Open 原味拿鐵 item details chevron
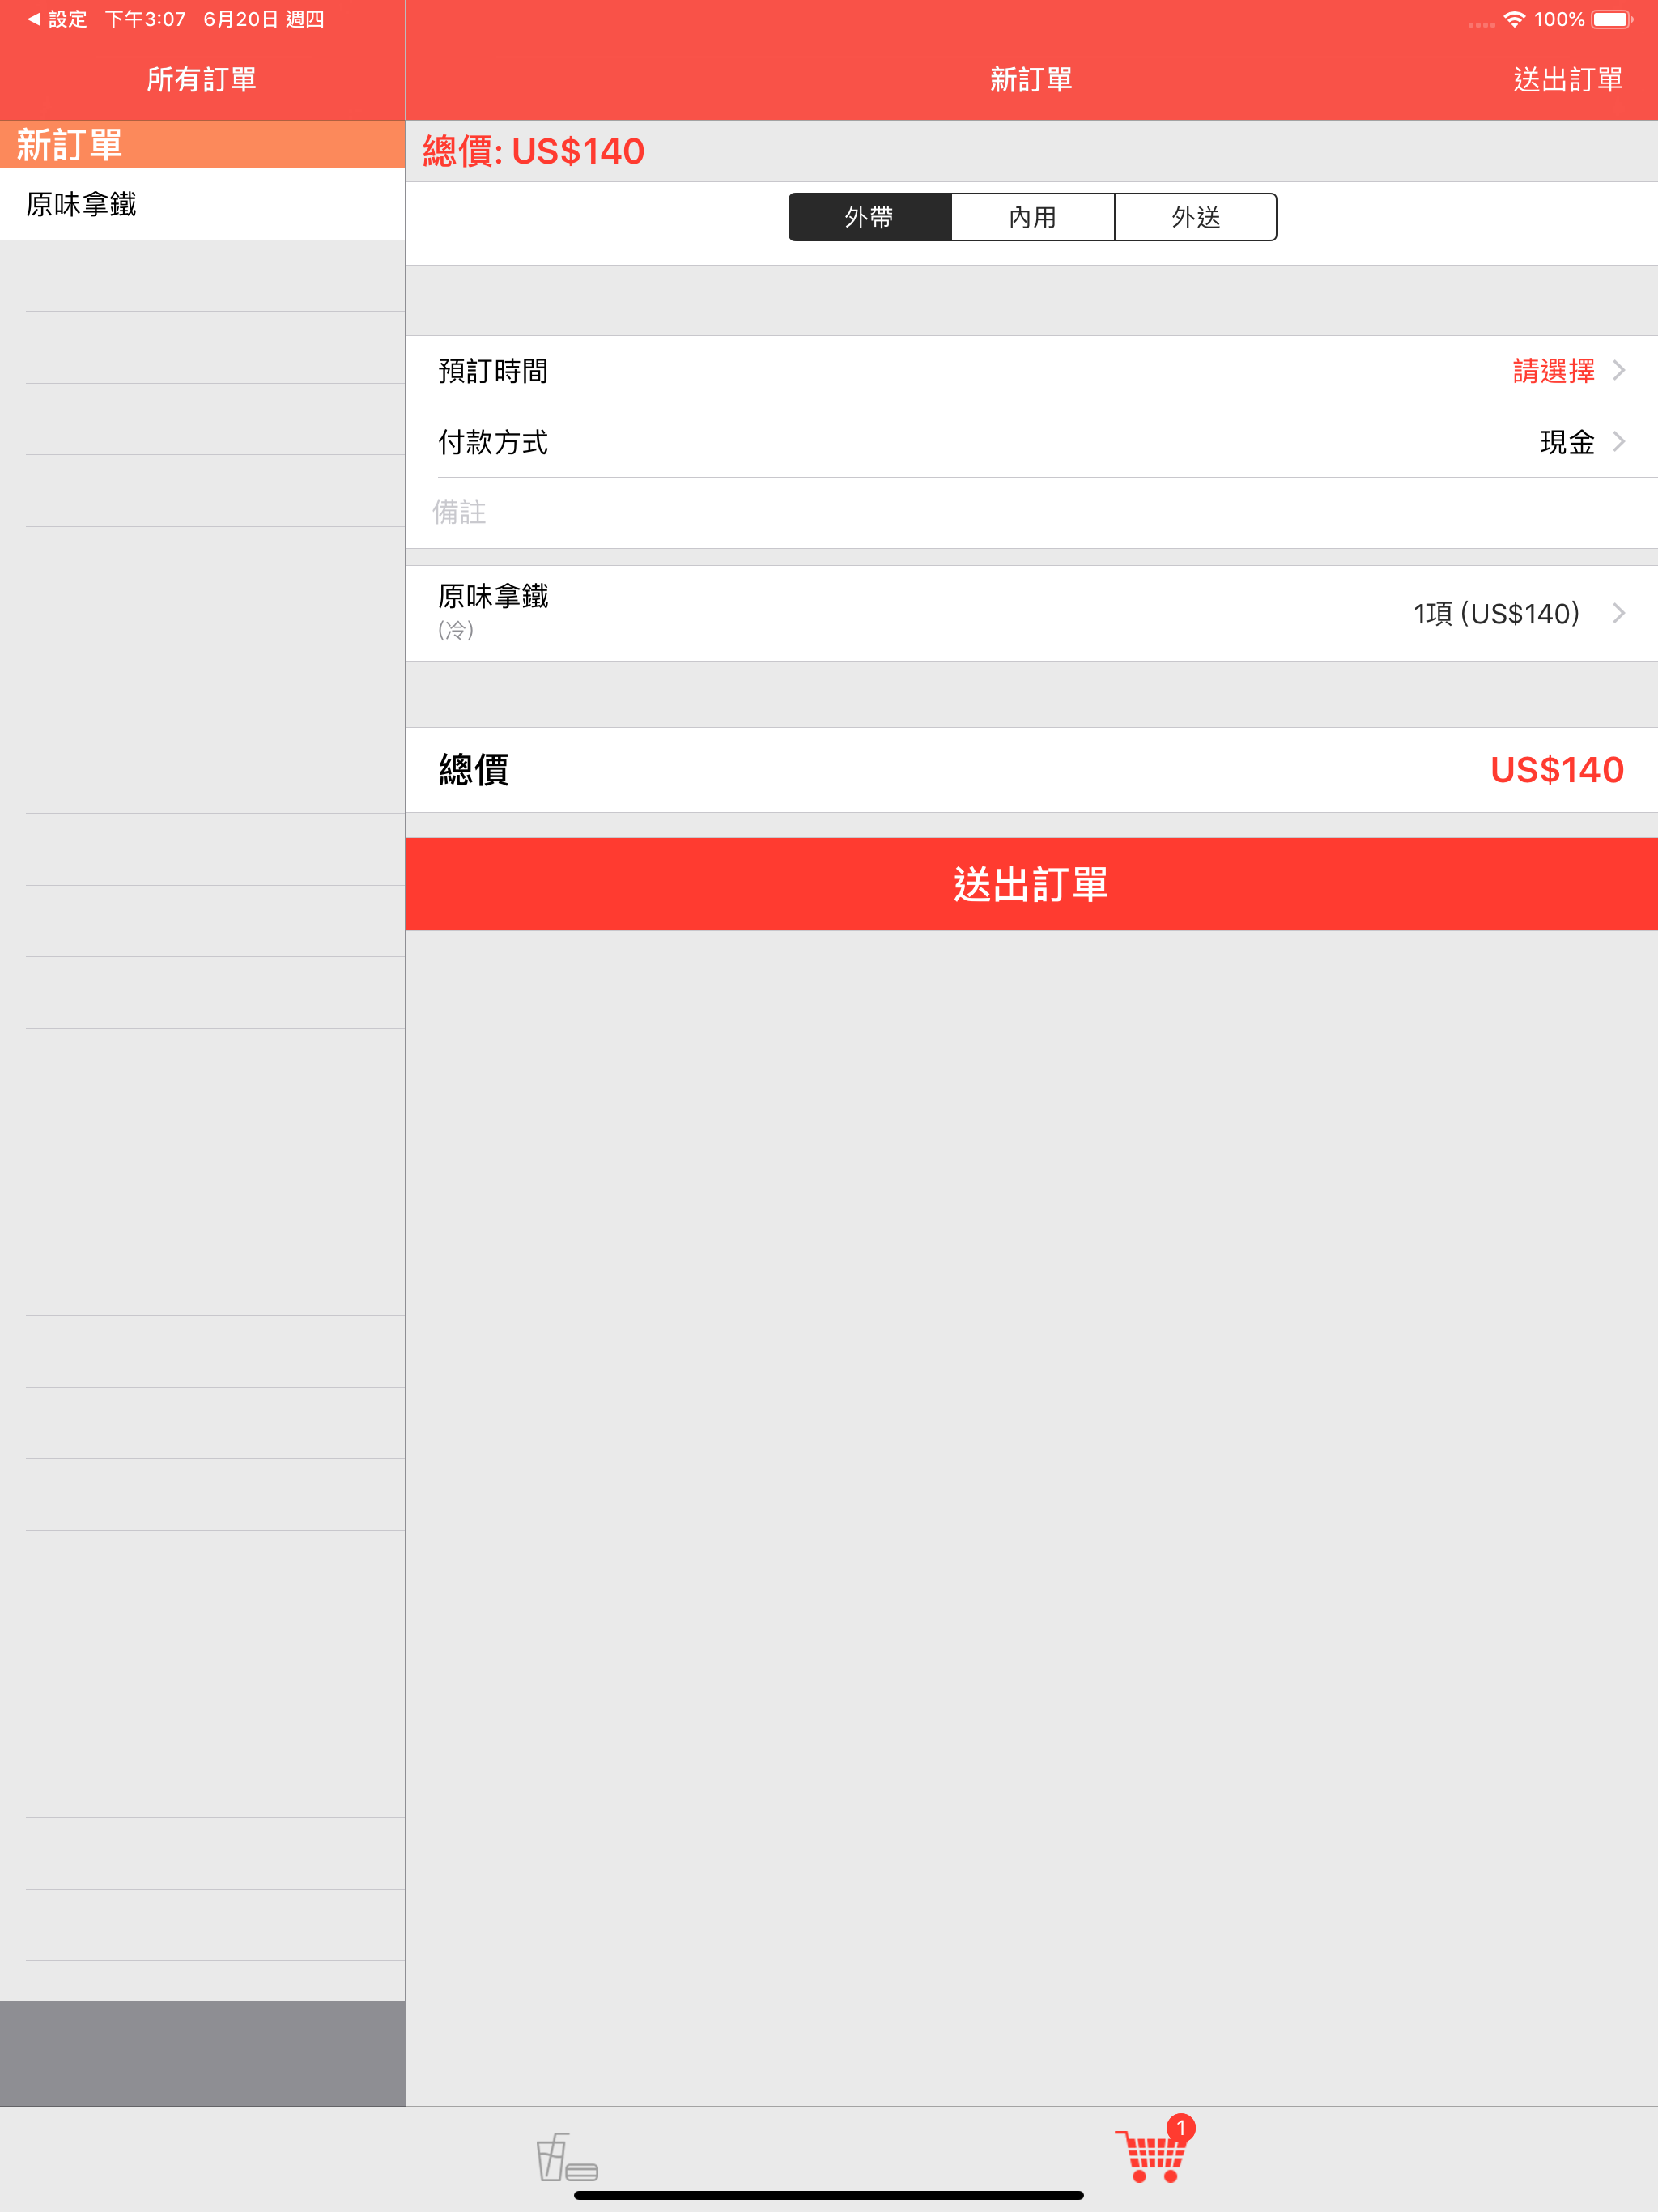Image resolution: width=1658 pixels, height=2212 pixels. point(1619,613)
